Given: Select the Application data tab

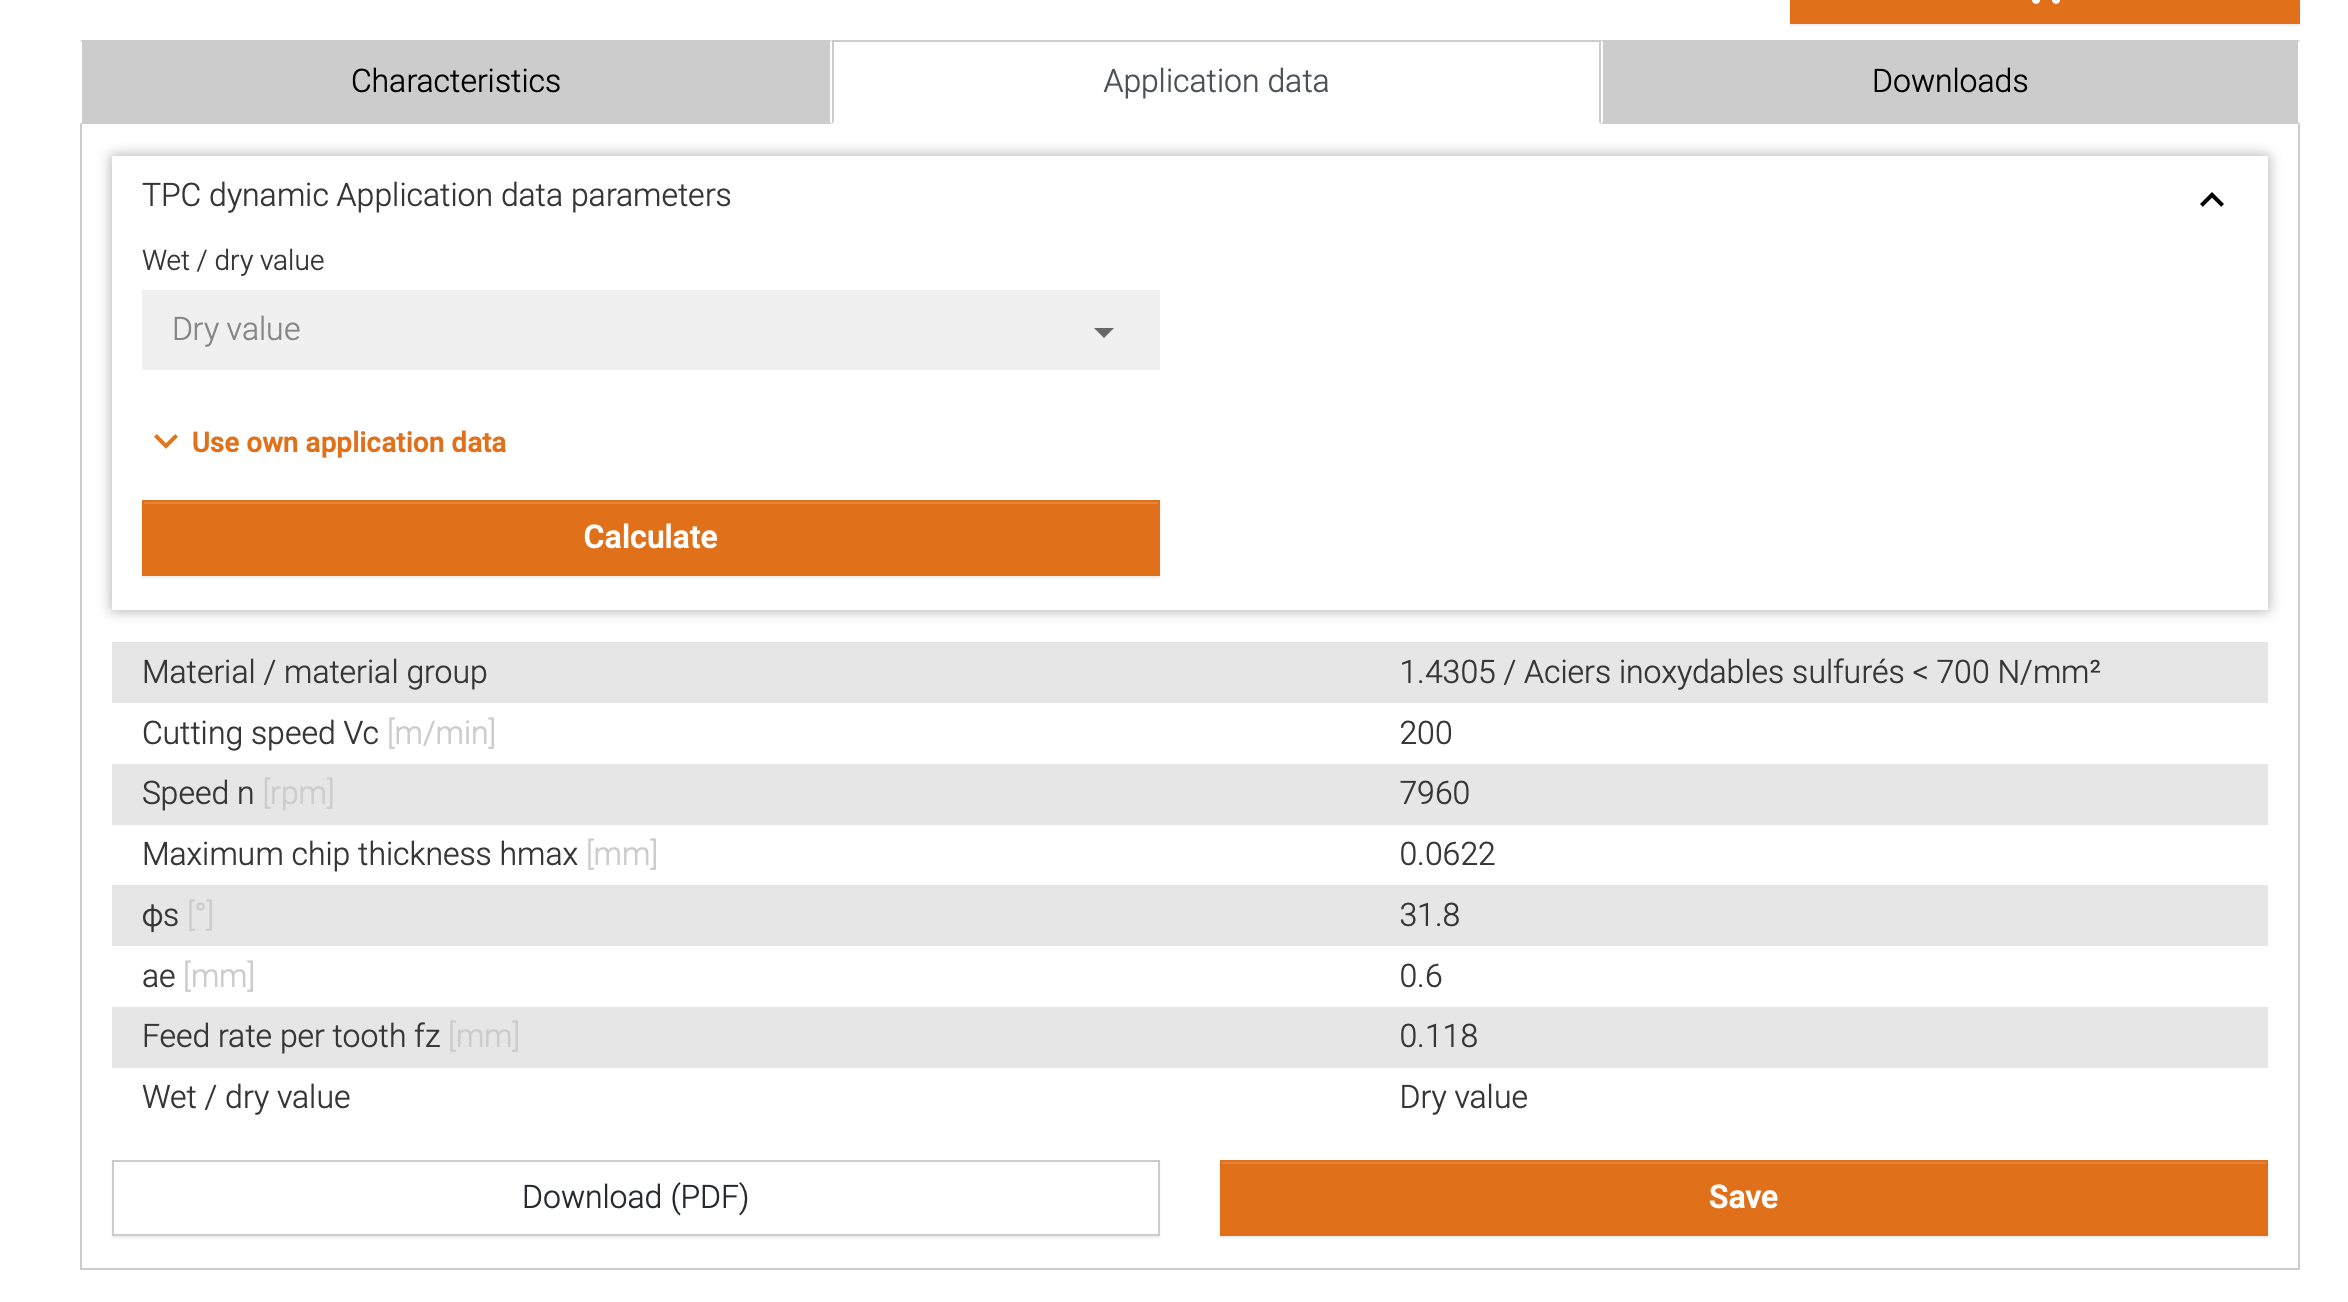Looking at the screenshot, I should [x=1215, y=81].
